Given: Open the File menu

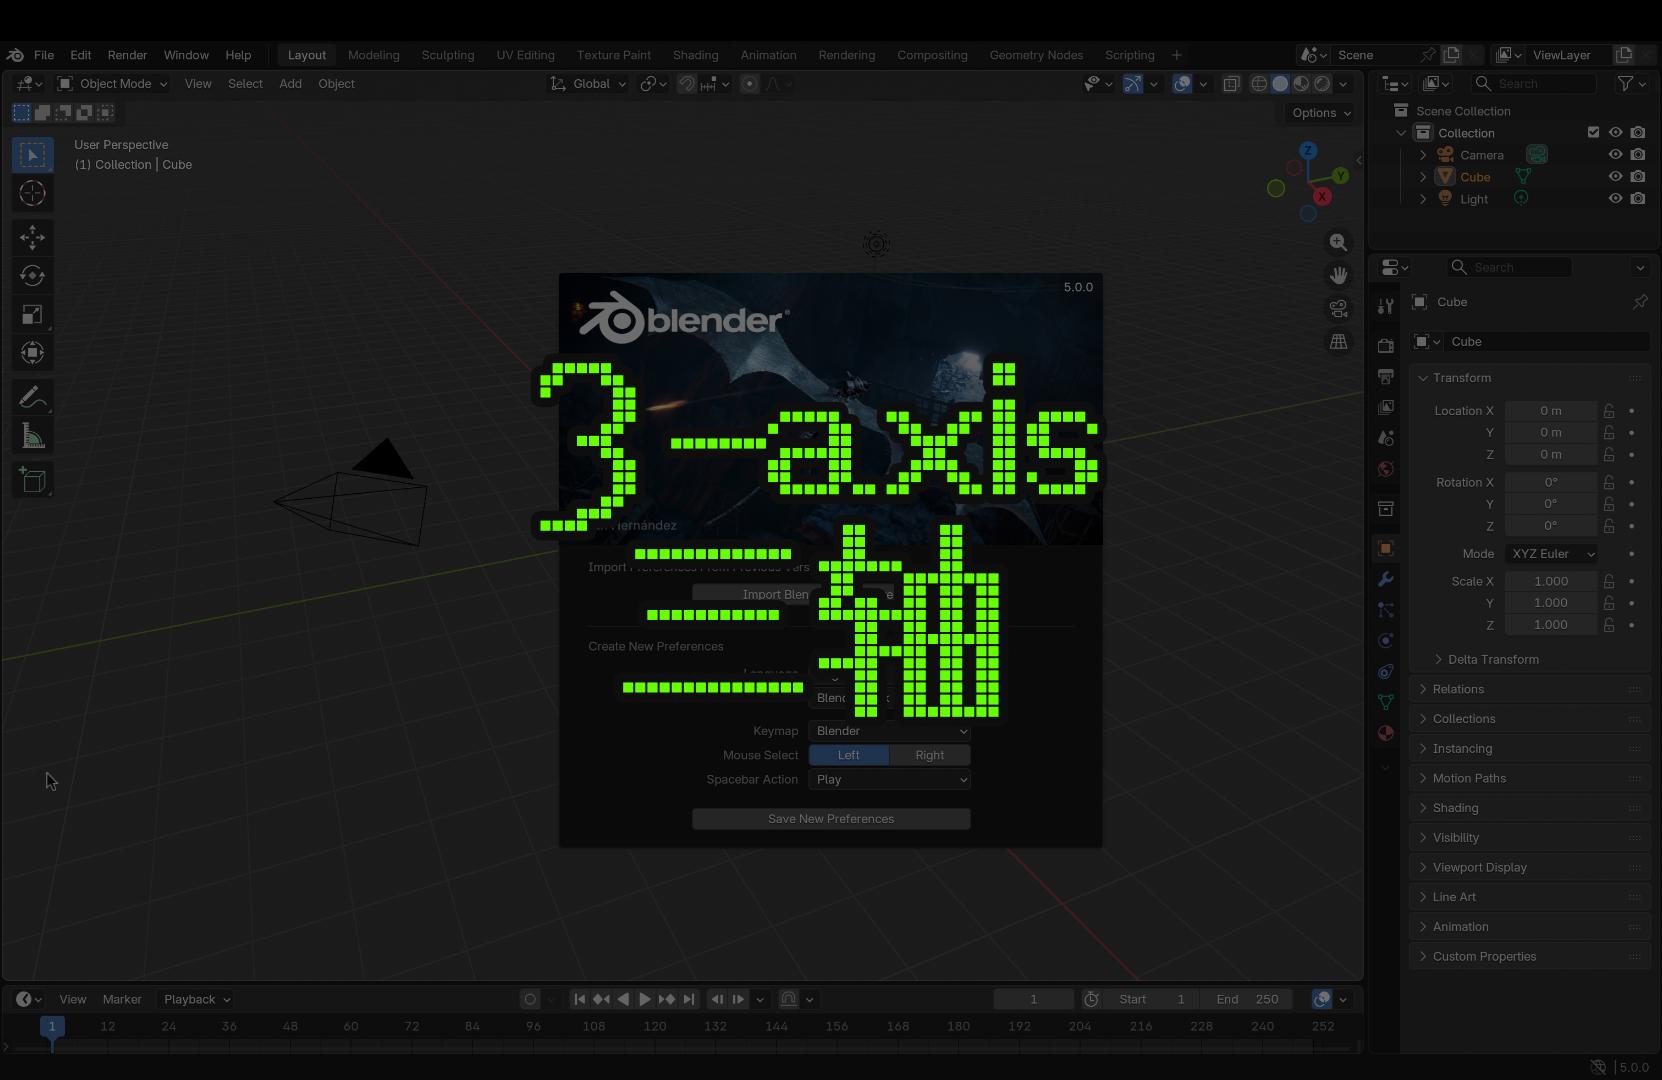Looking at the screenshot, I should click(x=44, y=55).
